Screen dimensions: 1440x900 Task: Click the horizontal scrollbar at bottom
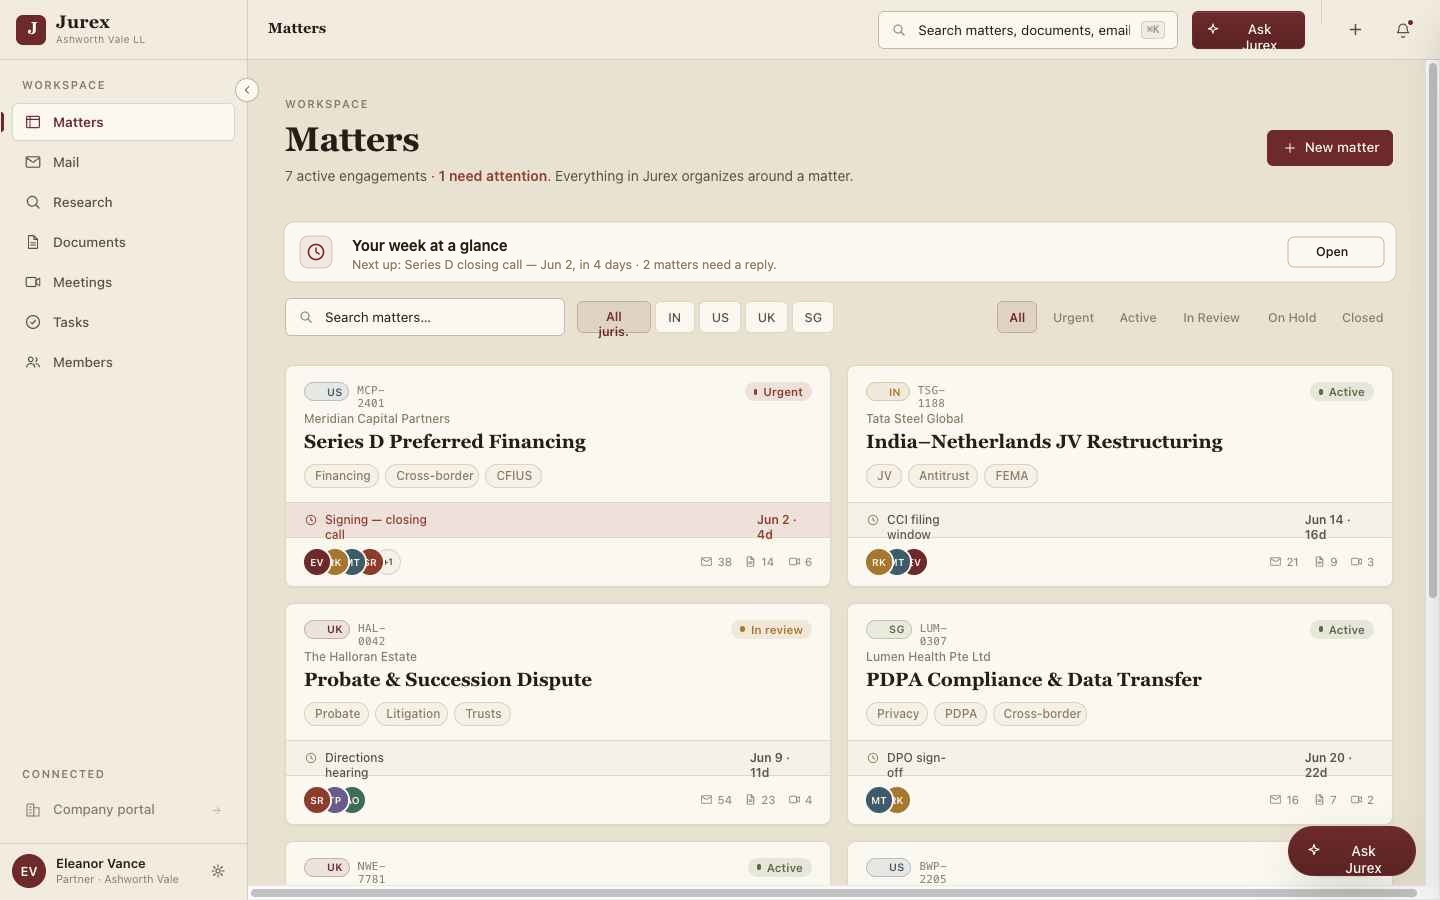click(x=834, y=892)
